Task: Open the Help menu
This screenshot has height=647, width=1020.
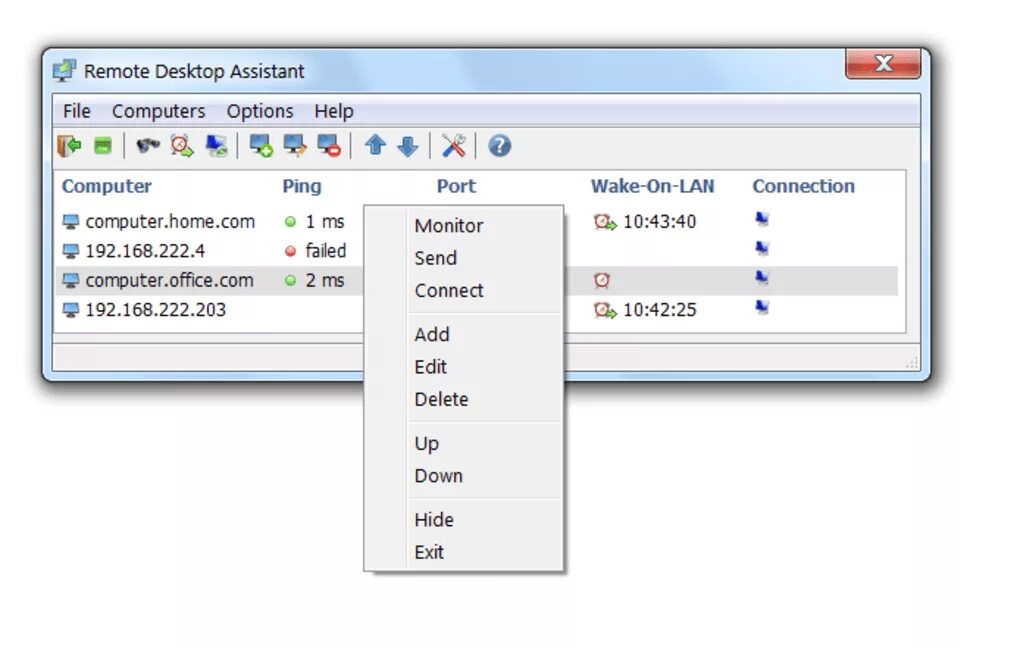Action: tap(334, 111)
